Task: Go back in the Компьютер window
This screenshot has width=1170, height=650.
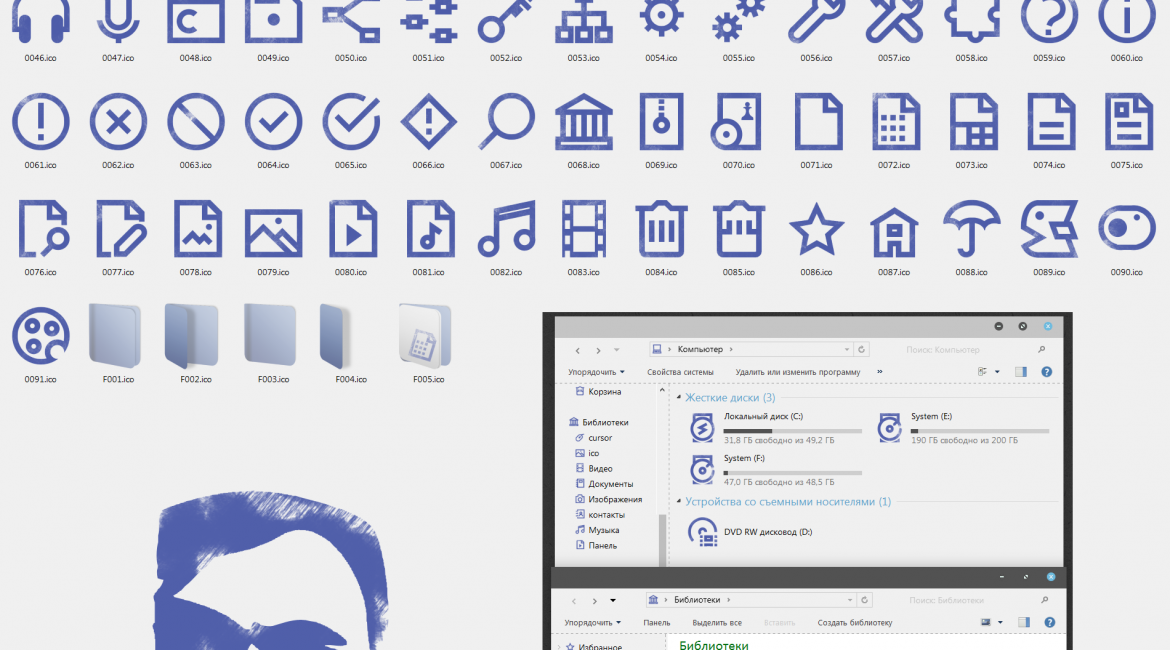Action: (578, 350)
